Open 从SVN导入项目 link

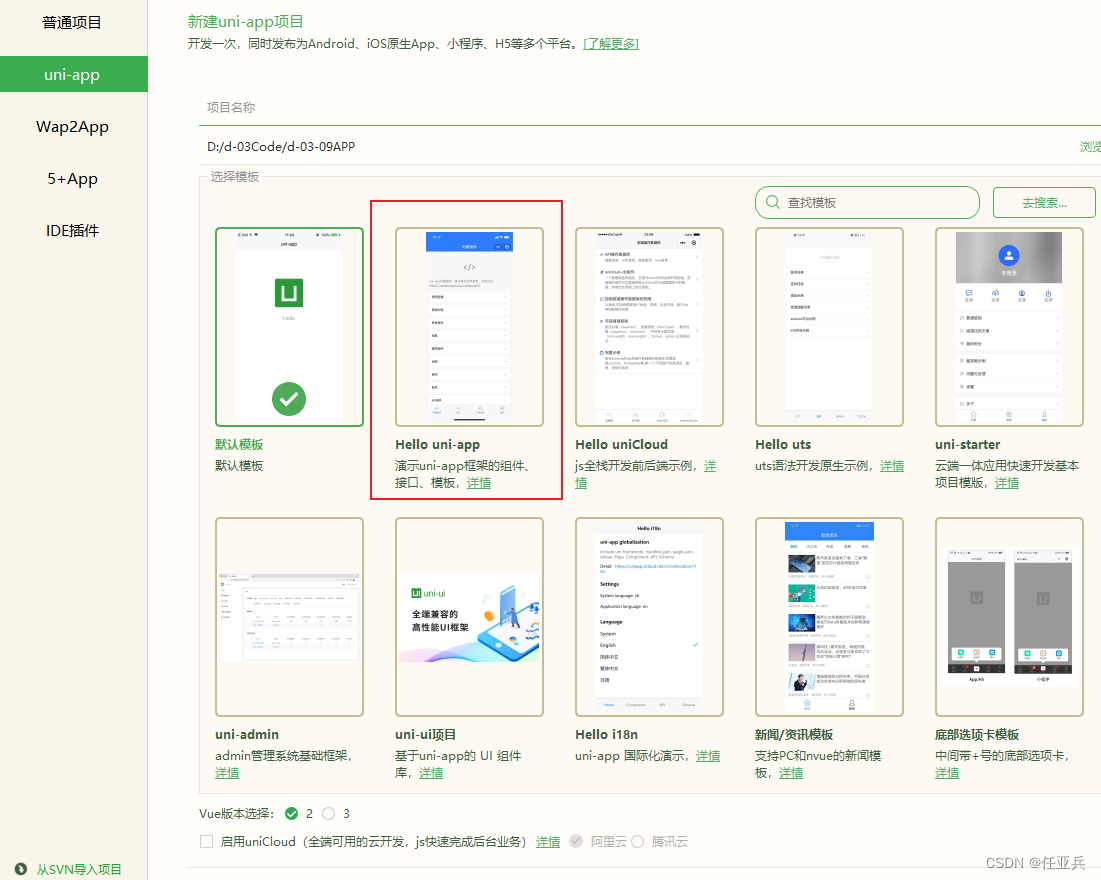coord(79,869)
